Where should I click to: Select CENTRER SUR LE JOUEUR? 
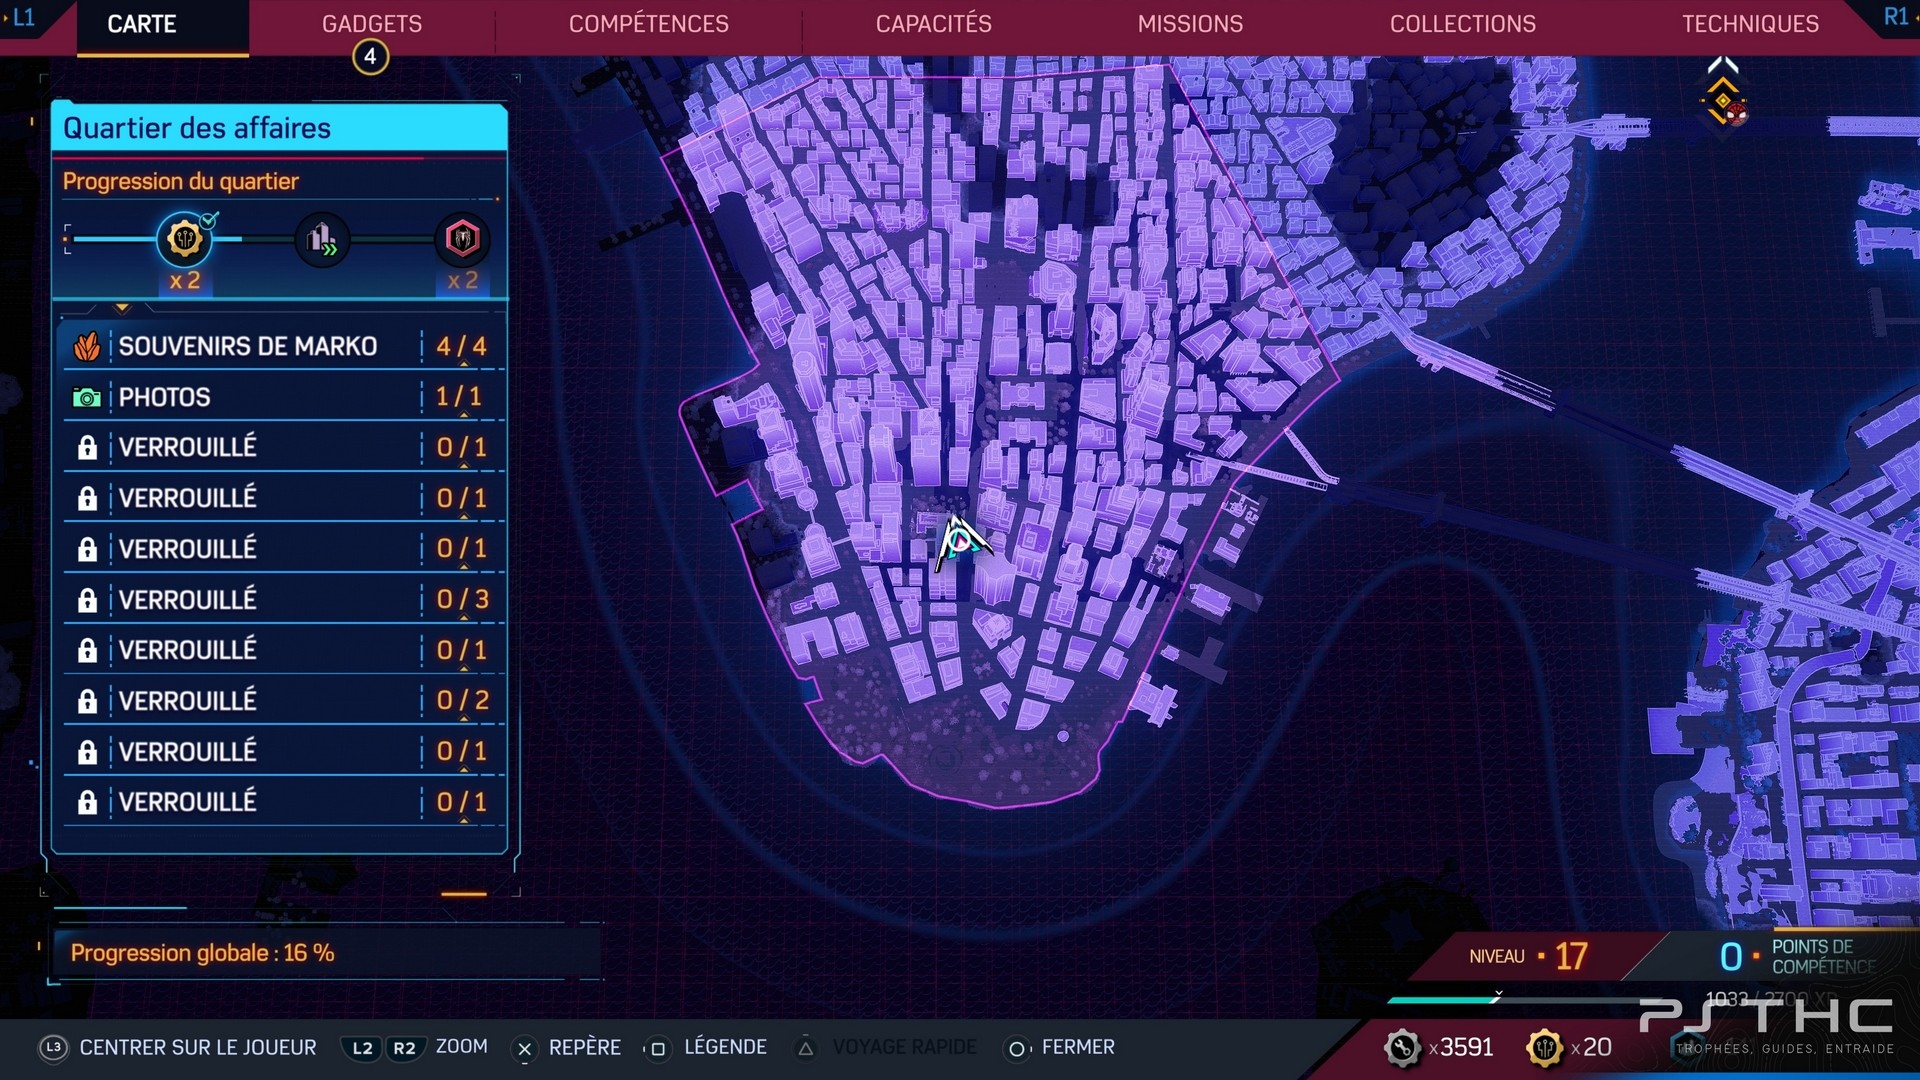tap(198, 1047)
